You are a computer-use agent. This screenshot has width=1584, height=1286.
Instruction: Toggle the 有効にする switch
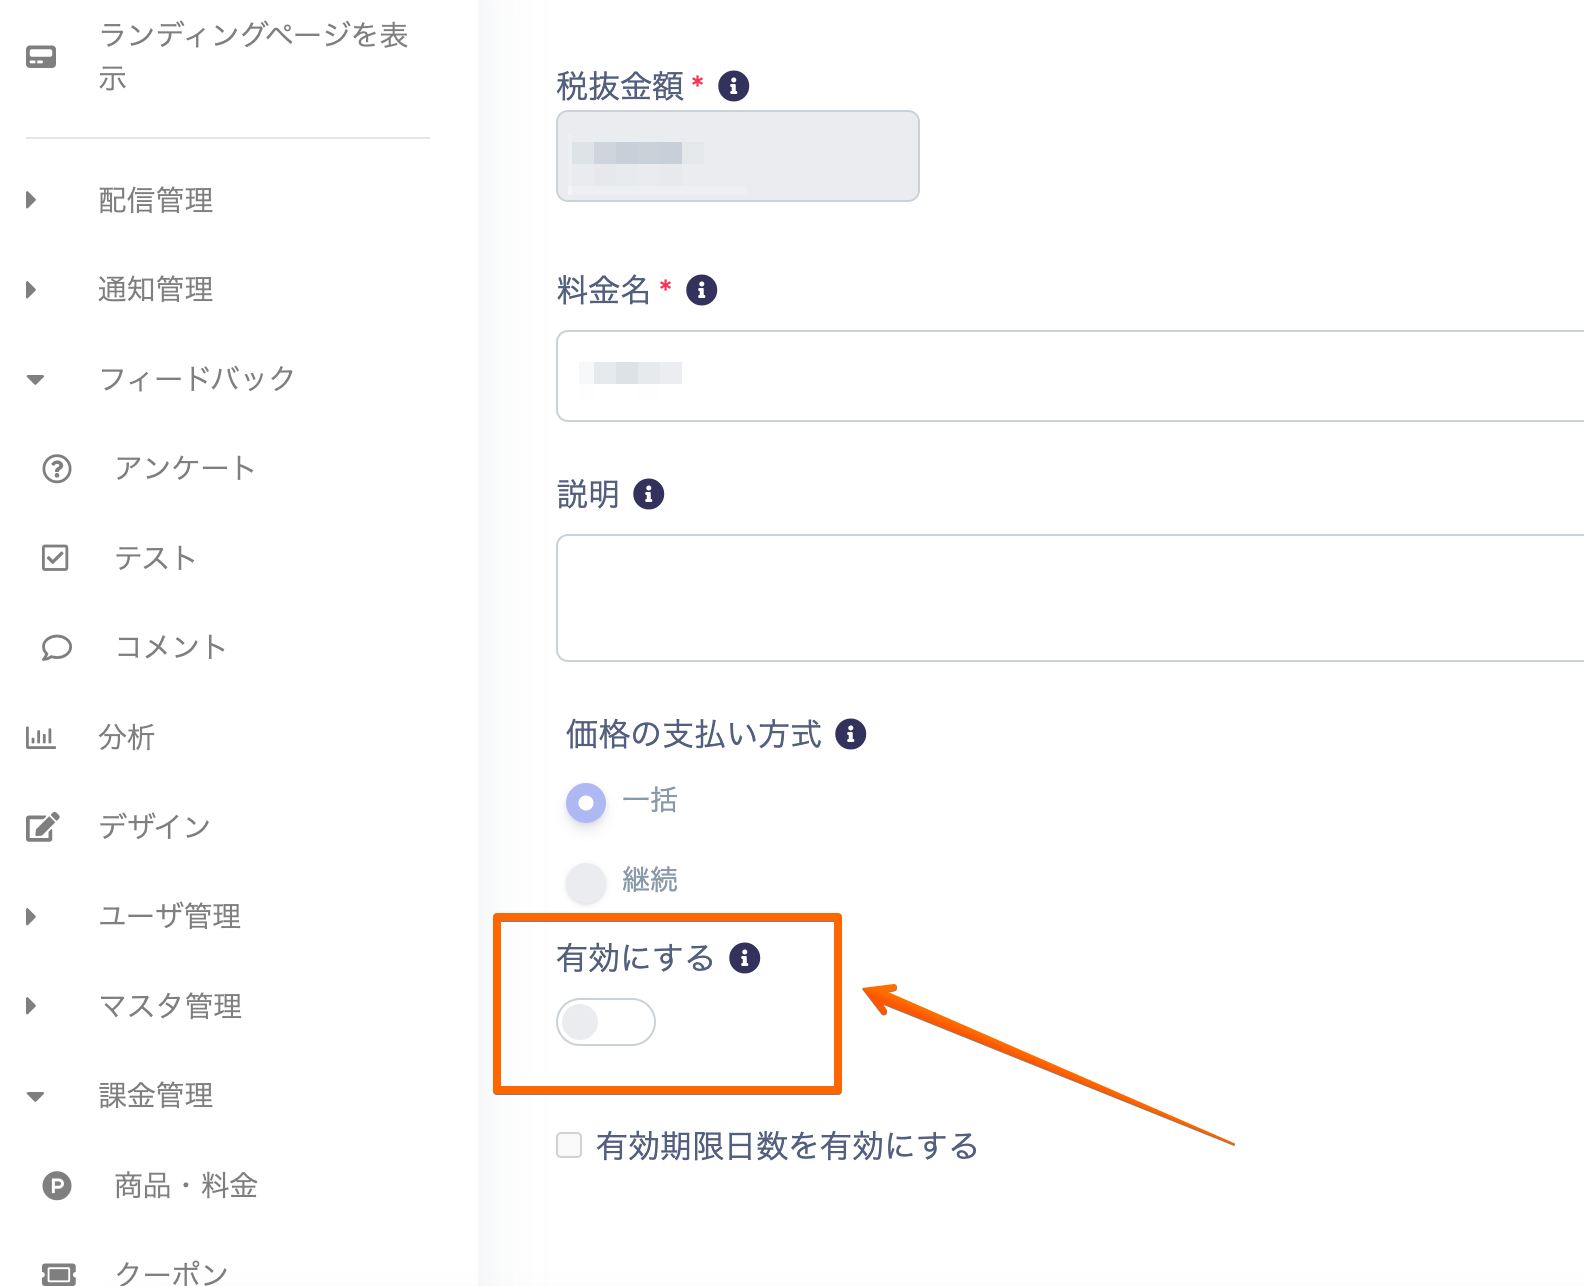(605, 1022)
